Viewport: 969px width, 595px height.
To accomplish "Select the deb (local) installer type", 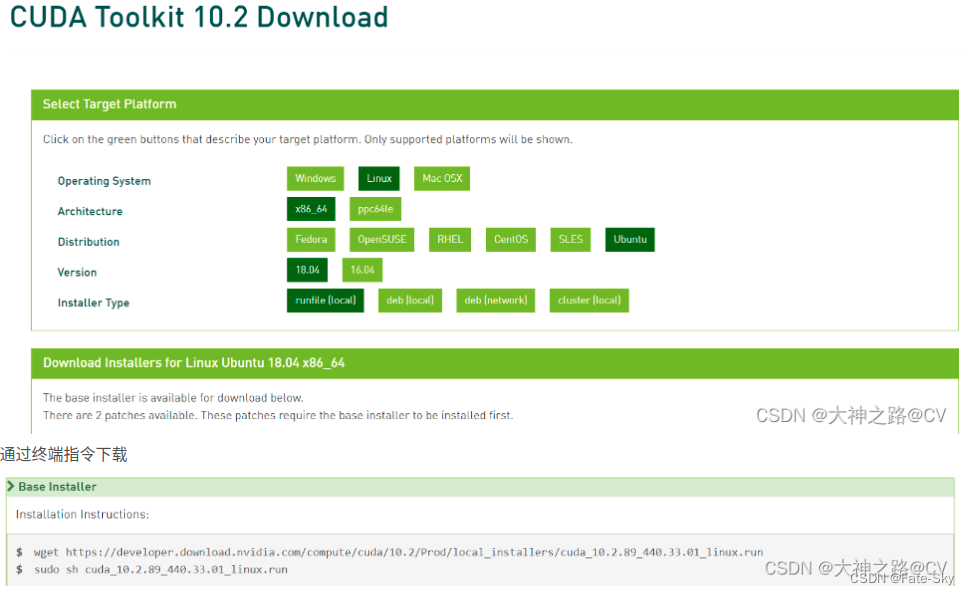I will [410, 300].
